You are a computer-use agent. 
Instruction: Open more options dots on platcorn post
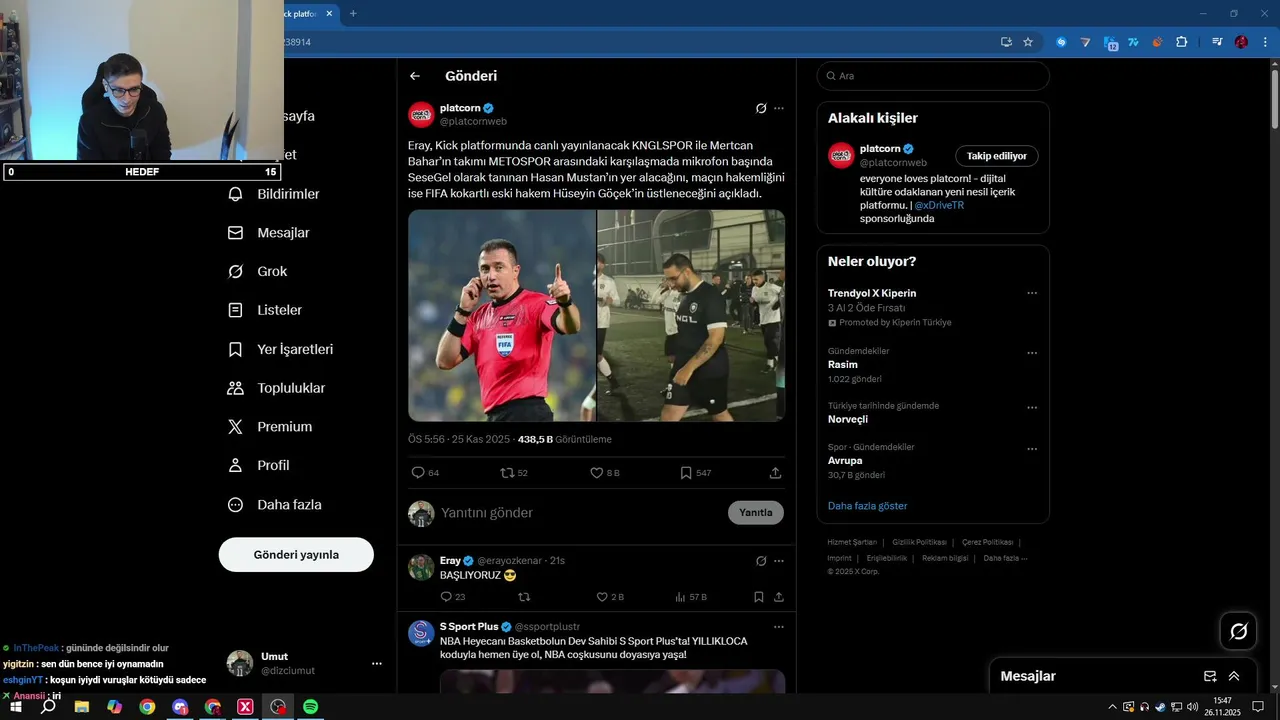pyautogui.click(x=779, y=108)
